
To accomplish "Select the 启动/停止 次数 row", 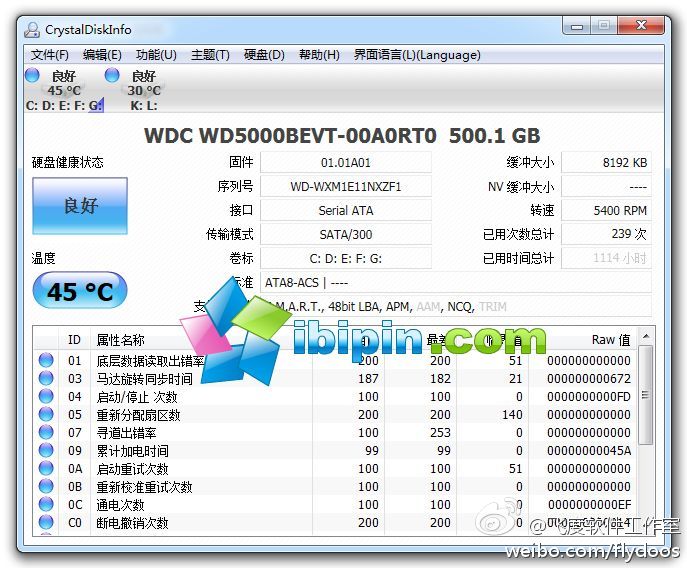I will point(335,397).
